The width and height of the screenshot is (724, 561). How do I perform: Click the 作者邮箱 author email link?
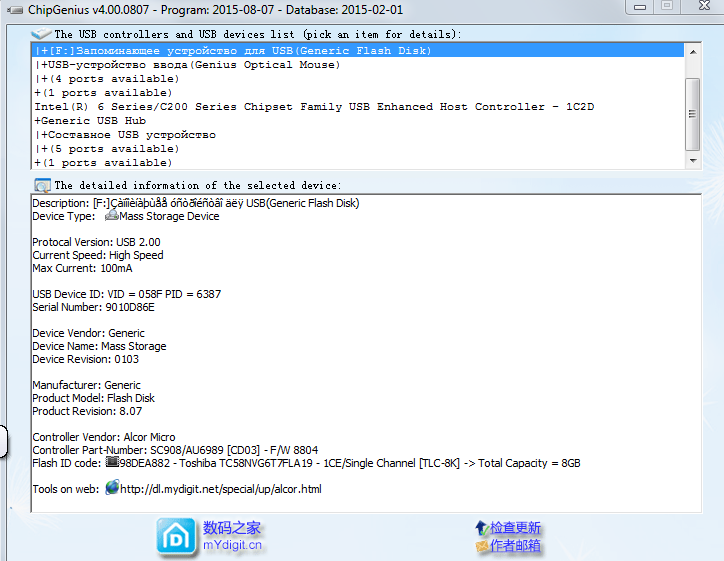tap(515, 546)
